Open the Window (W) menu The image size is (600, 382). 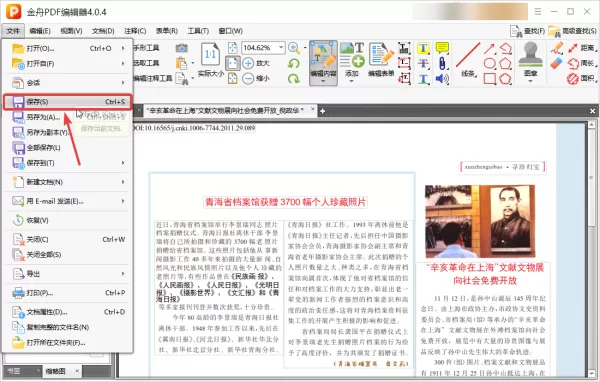(x=230, y=31)
